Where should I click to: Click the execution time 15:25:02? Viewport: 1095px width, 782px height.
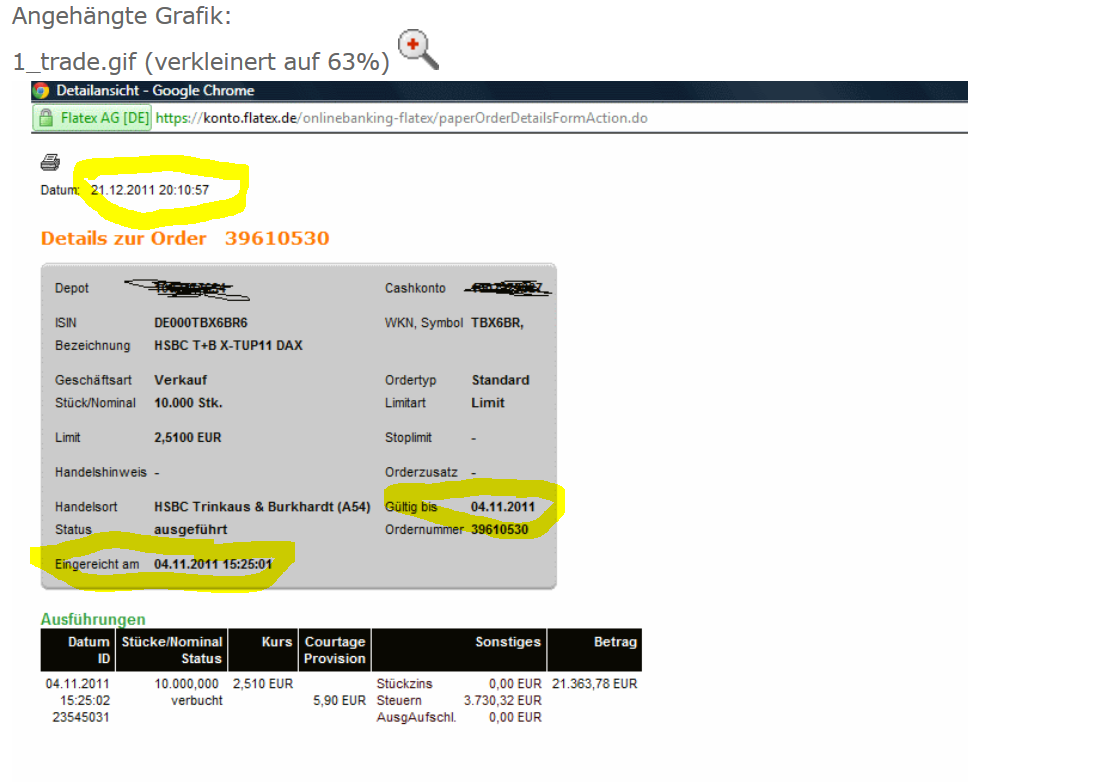tap(85, 700)
